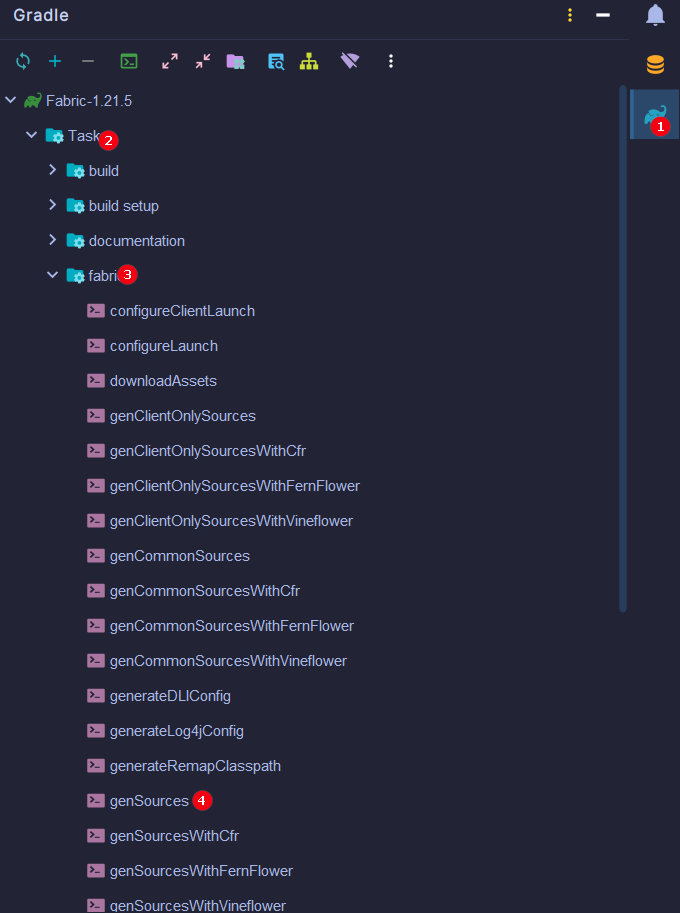Select the Fabric-1.21.5 project row
Viewport: 680px width, 913px height.
point(311,101)
